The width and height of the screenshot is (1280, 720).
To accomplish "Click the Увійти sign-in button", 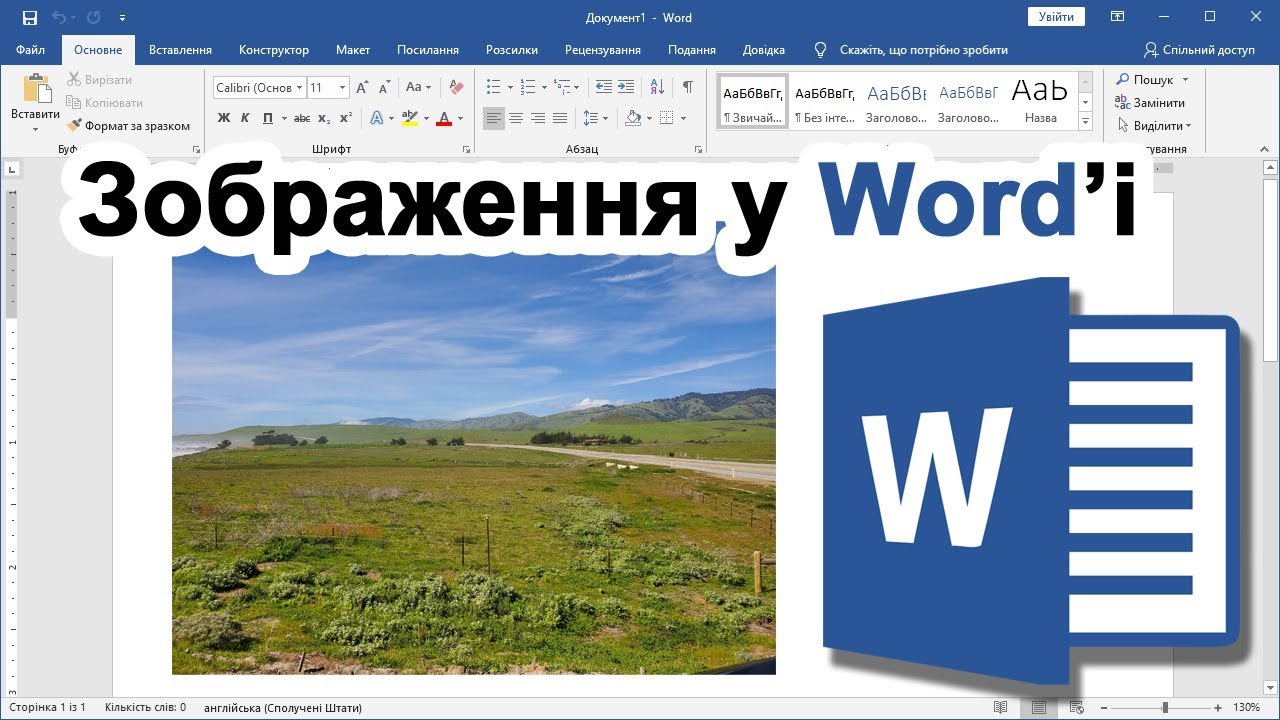I will [1056, 17].
